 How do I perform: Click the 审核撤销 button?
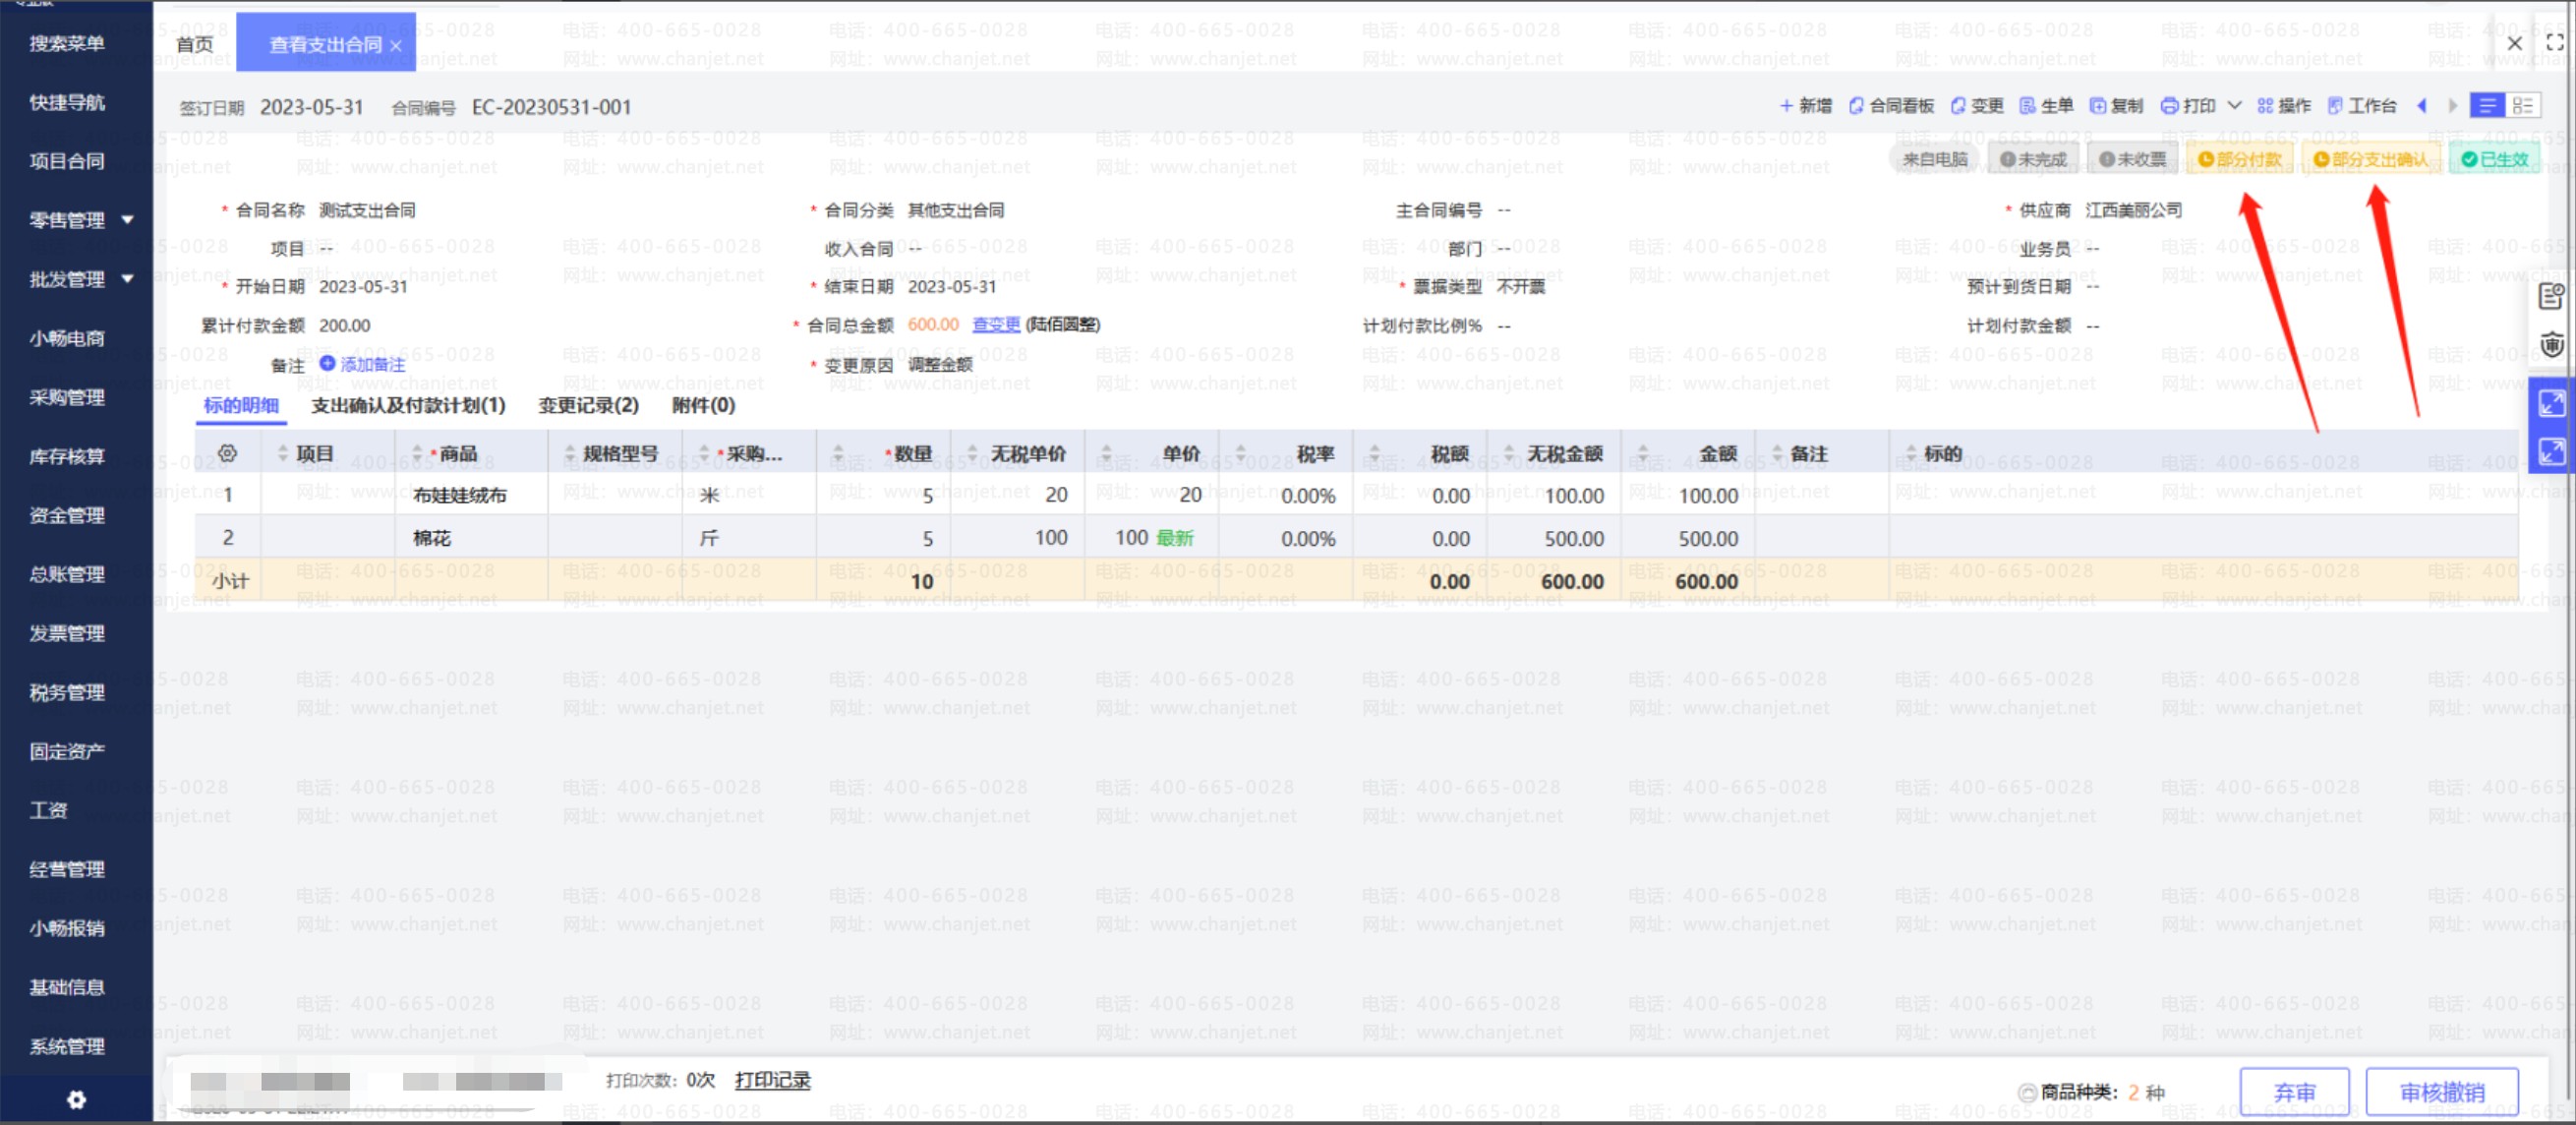point(2441,1092)
